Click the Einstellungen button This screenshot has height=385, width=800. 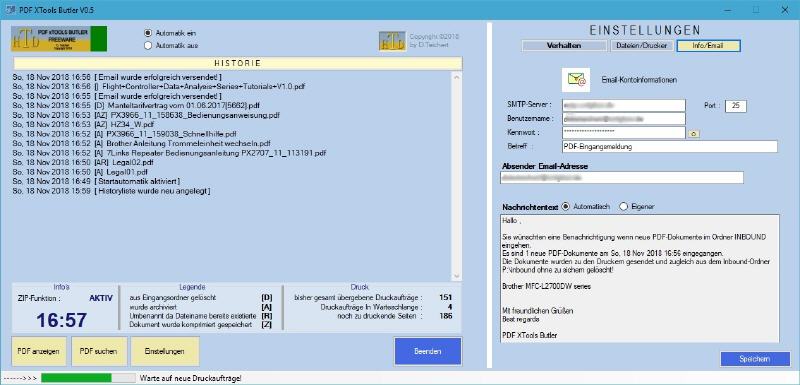click(165, 351)
